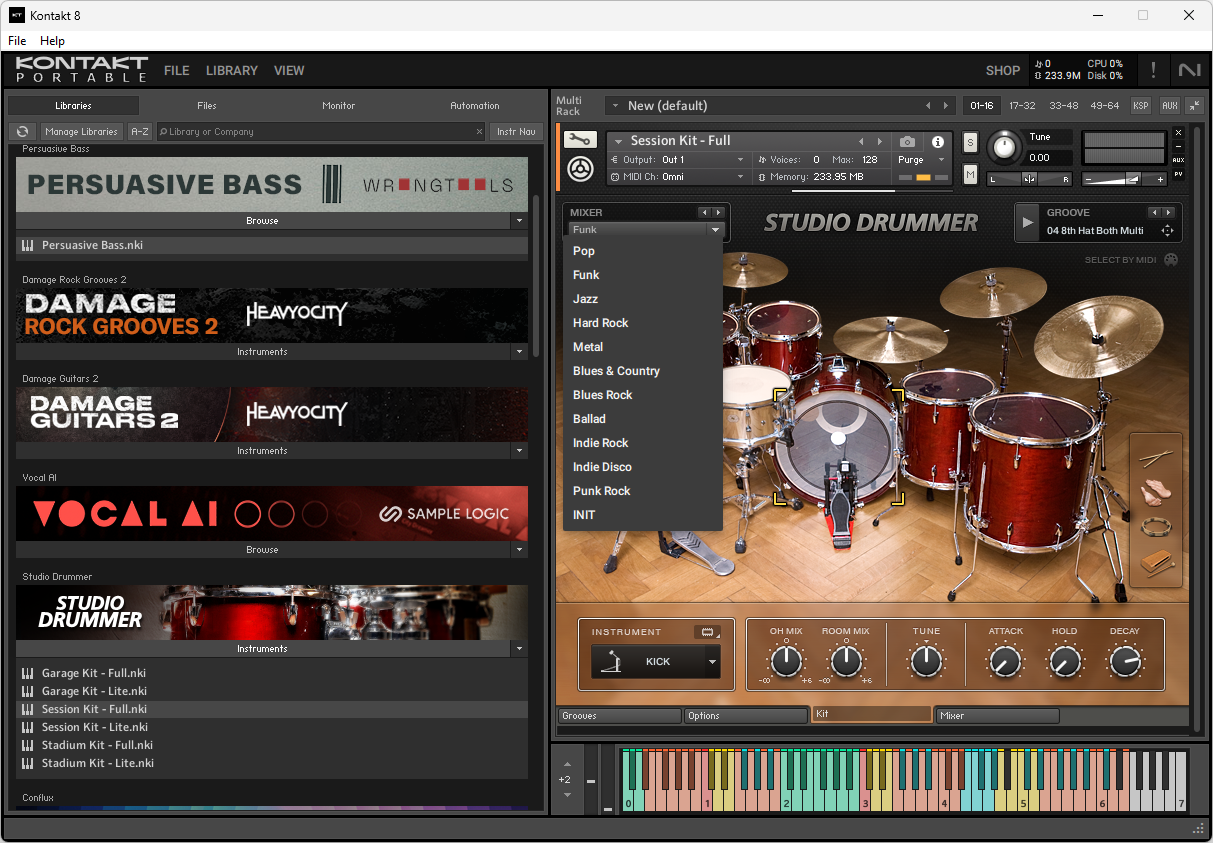Open the Purge menu
This screenshot has height=843, width=1213.
point(922,160)
